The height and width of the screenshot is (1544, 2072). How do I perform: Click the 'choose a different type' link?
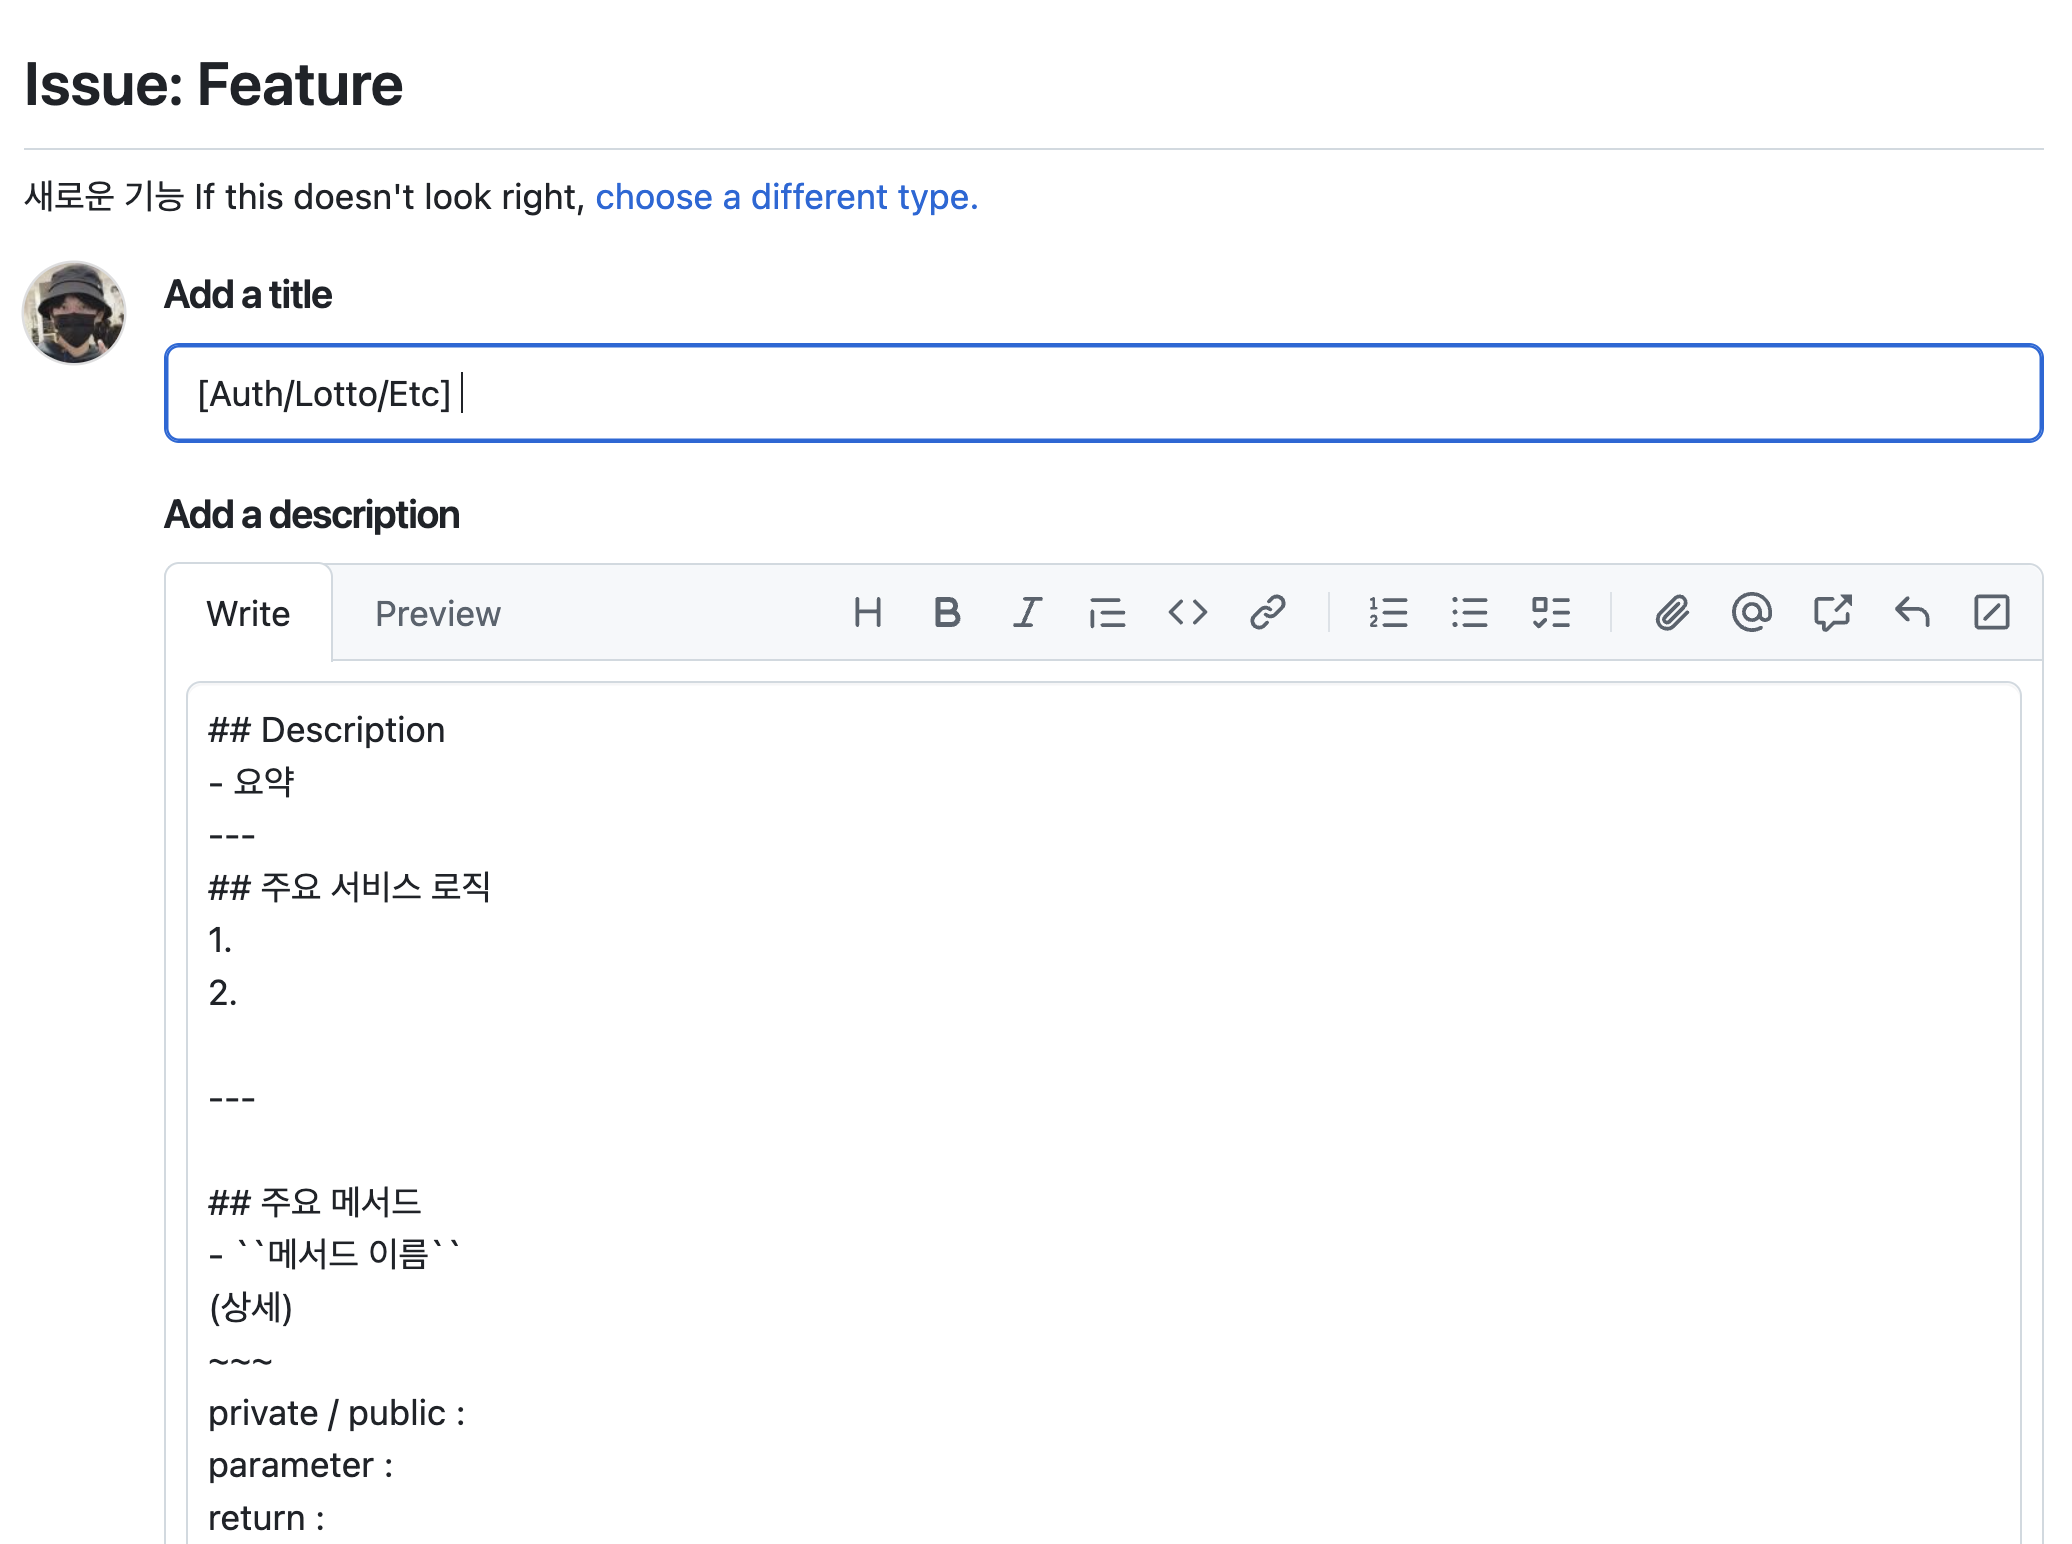click(786, 197)
